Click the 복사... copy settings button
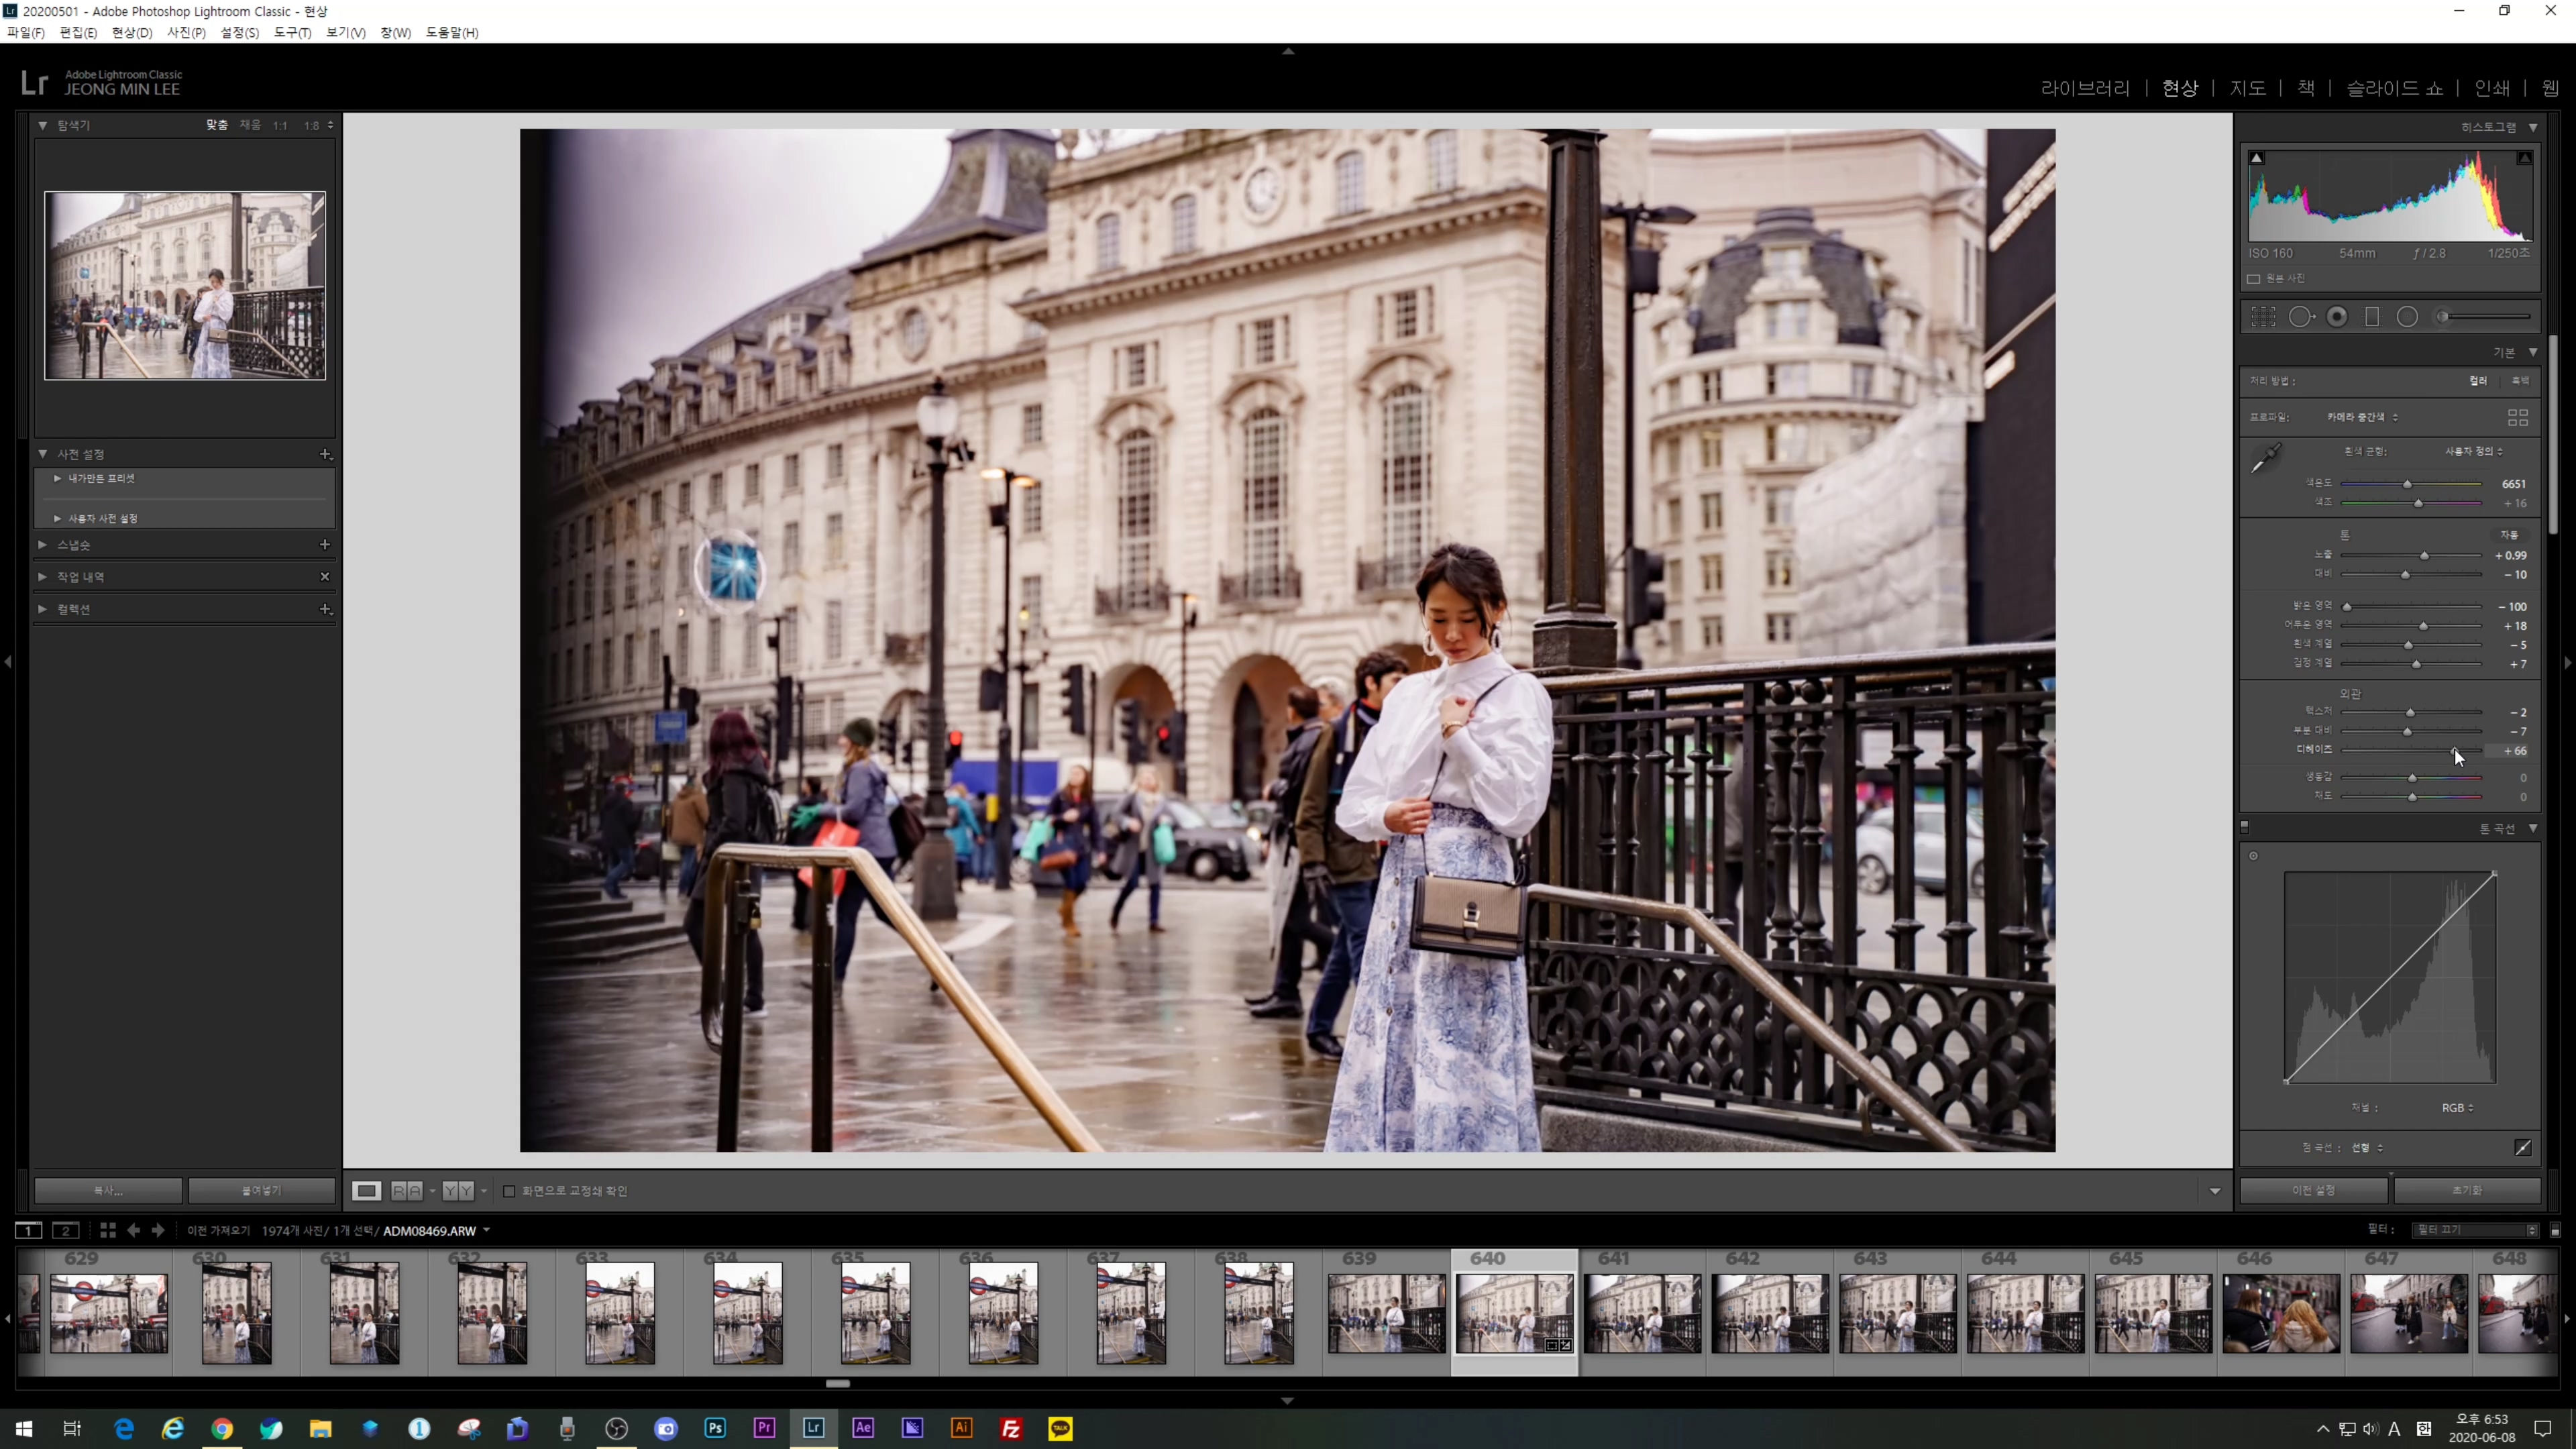Viewport: 2576px width, 1449px height. (108, 1190)
